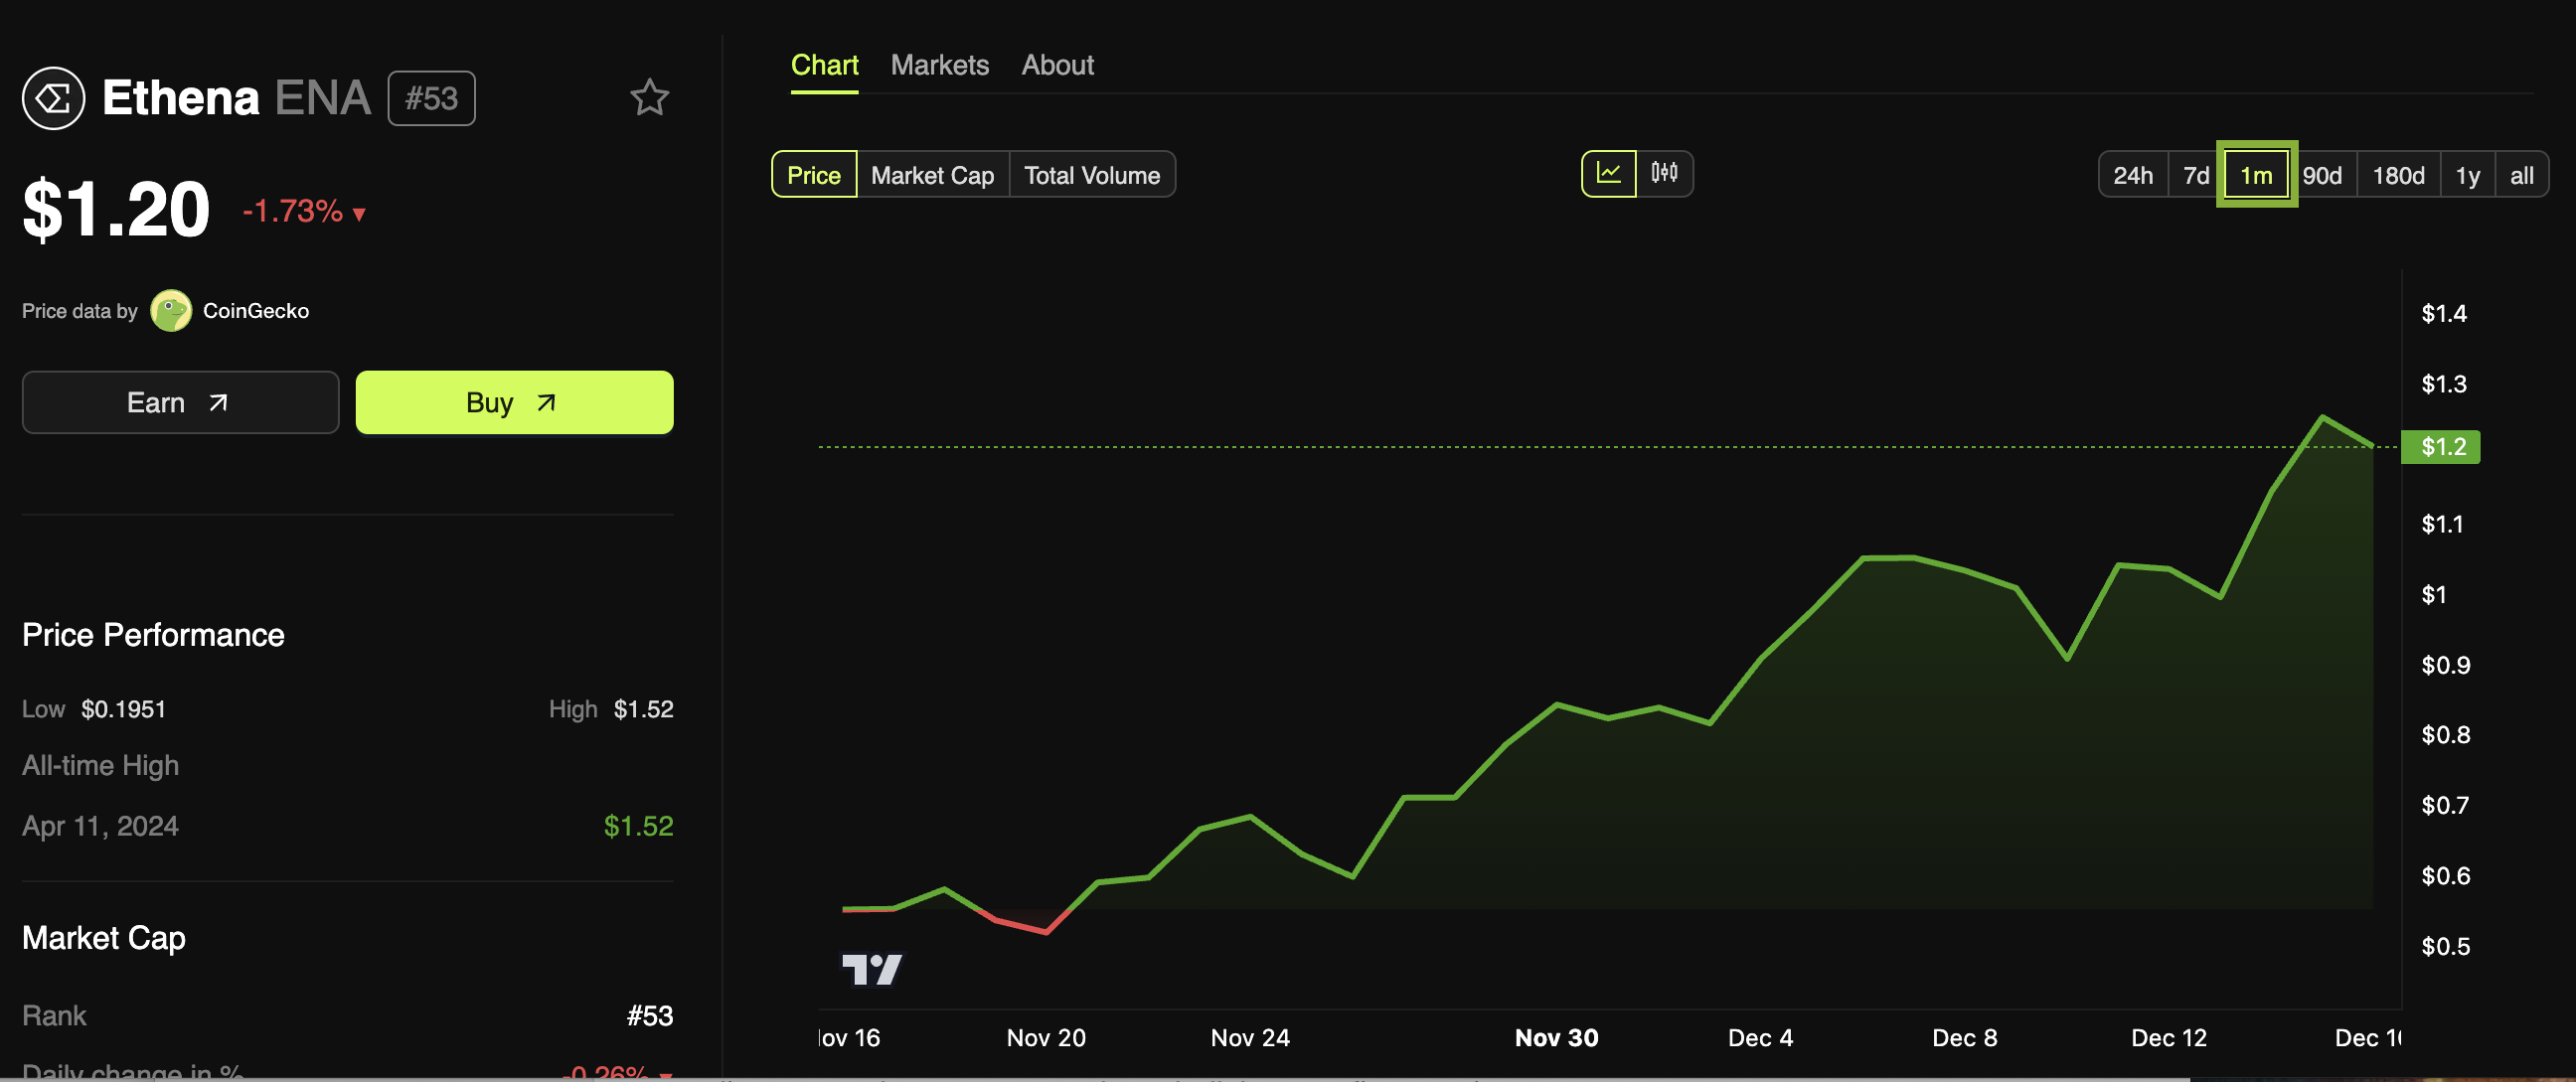Select the Price data toggle

coord(813,175)
